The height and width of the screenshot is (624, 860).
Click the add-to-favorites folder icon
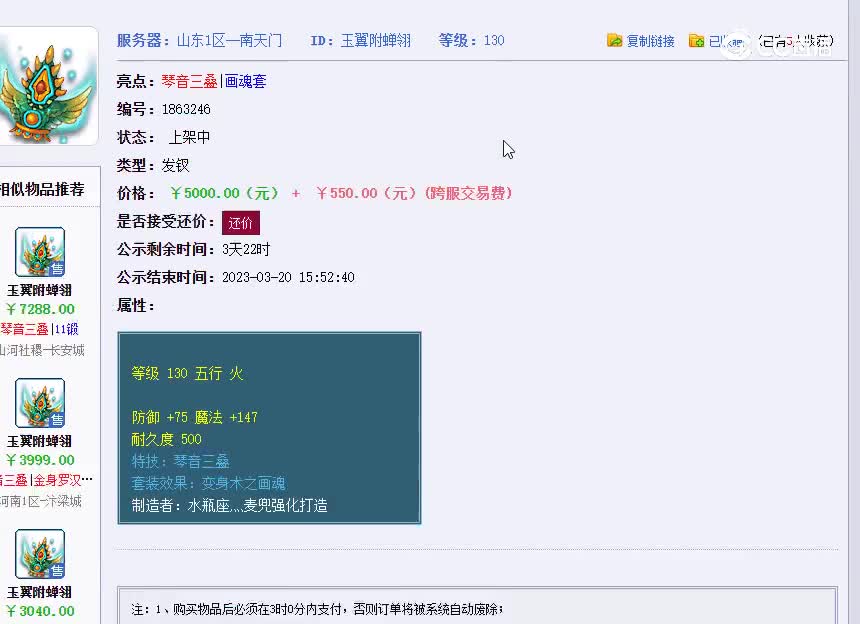(x=697, y=41)
